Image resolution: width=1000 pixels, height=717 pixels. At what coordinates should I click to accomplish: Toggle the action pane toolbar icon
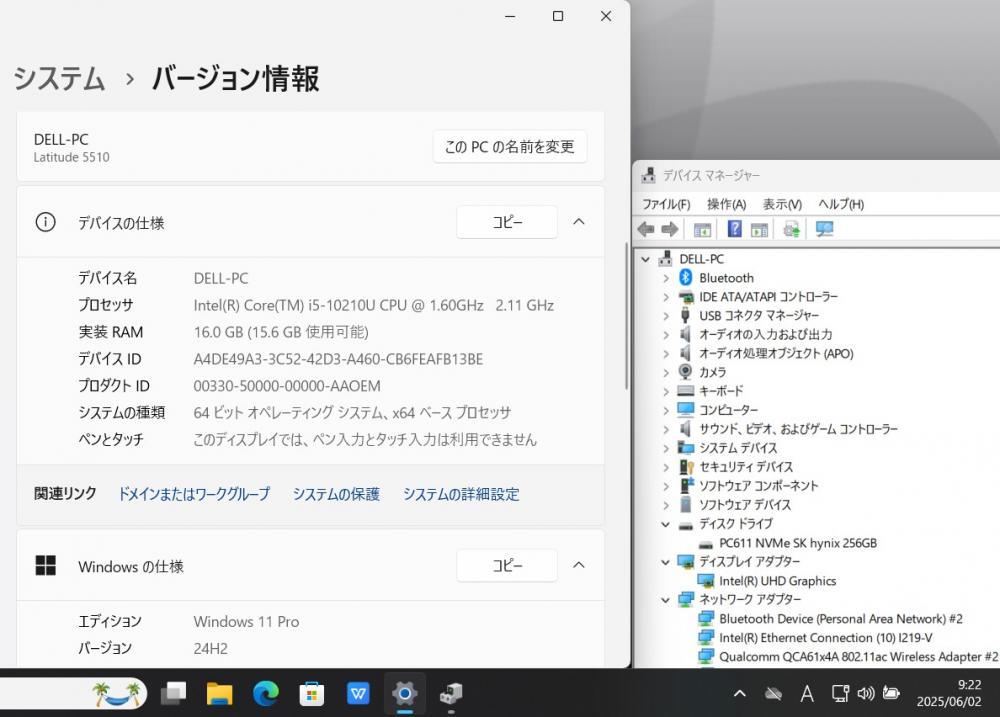click(759, 230)
